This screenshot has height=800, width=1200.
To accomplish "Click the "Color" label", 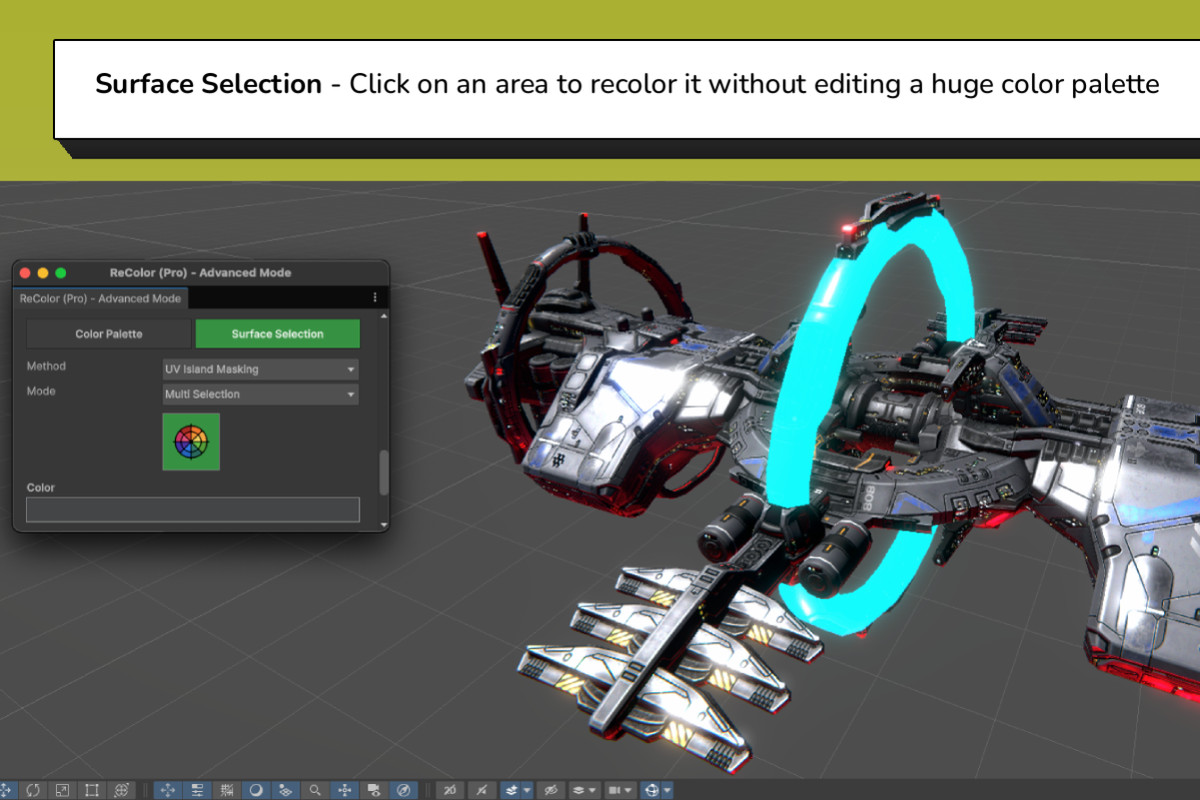I will pyautogui.click(x=41, y=488).
